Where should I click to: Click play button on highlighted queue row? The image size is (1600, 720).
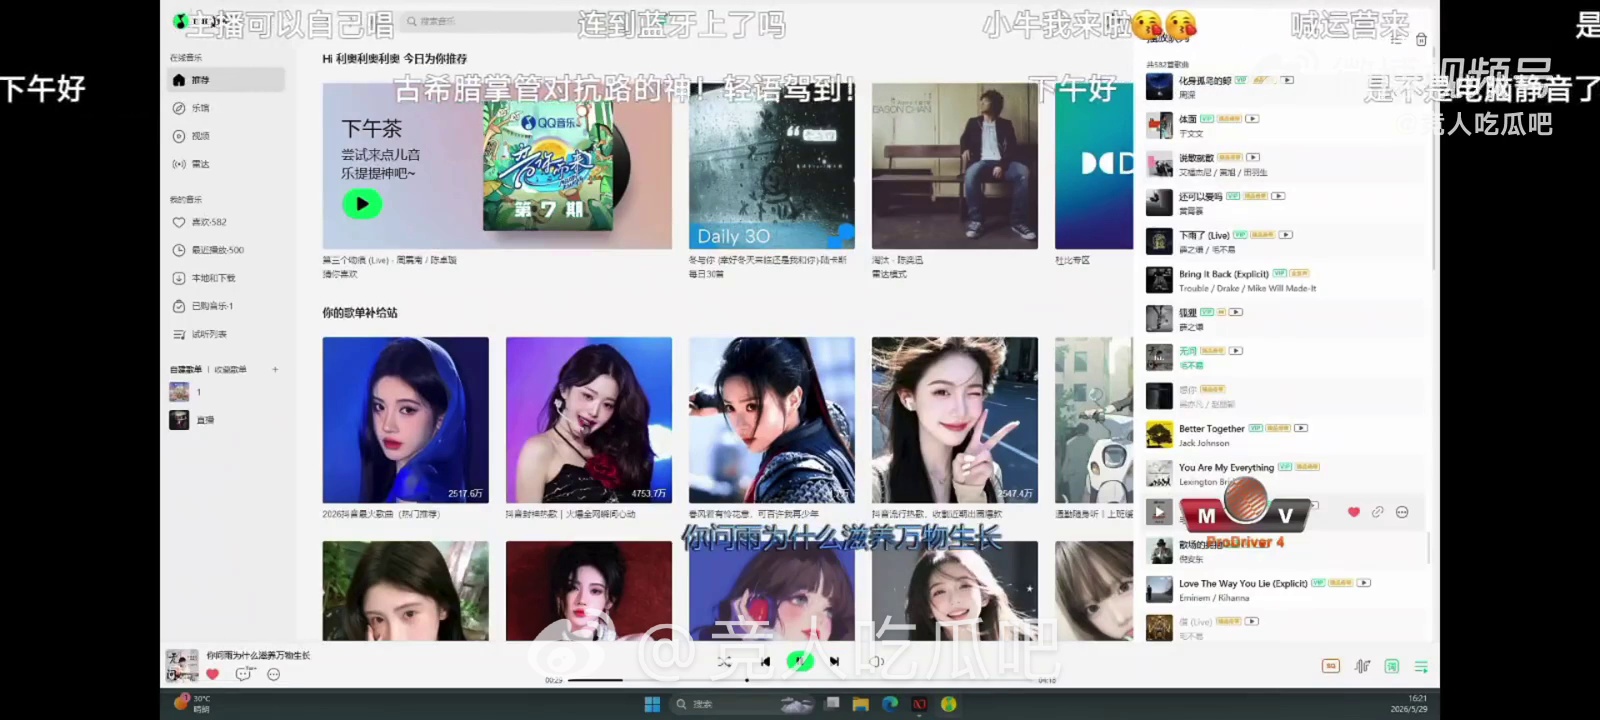click(x=1159, y=512)
